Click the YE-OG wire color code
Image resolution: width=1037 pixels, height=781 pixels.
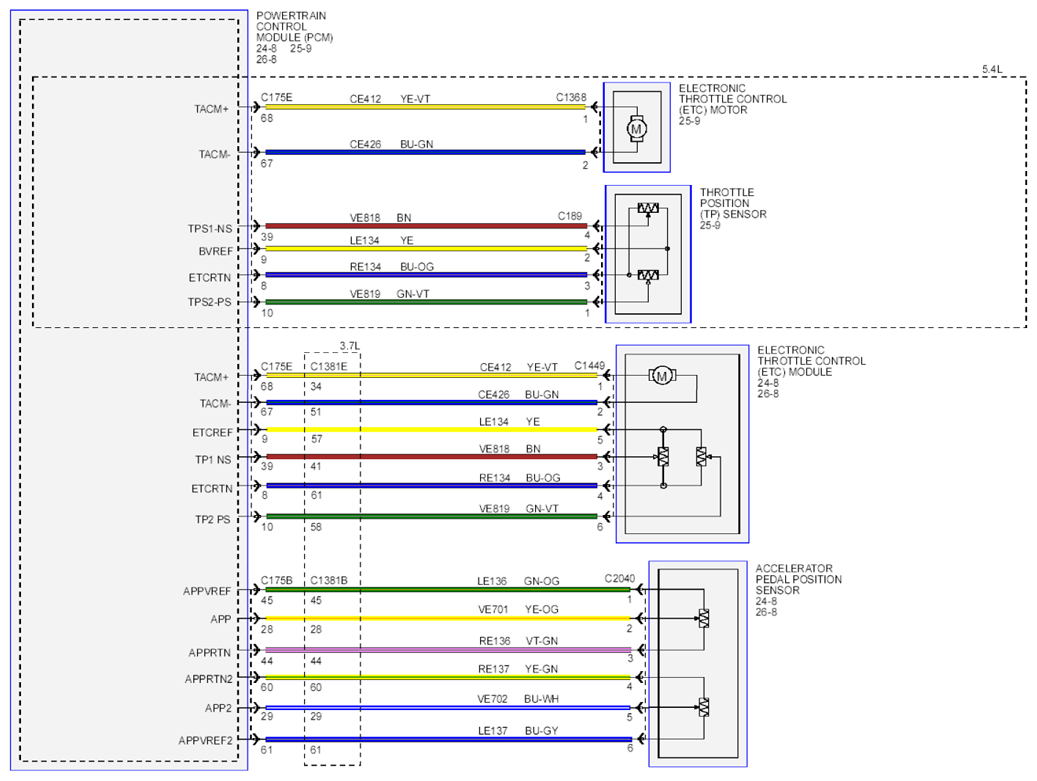[542, 609]
